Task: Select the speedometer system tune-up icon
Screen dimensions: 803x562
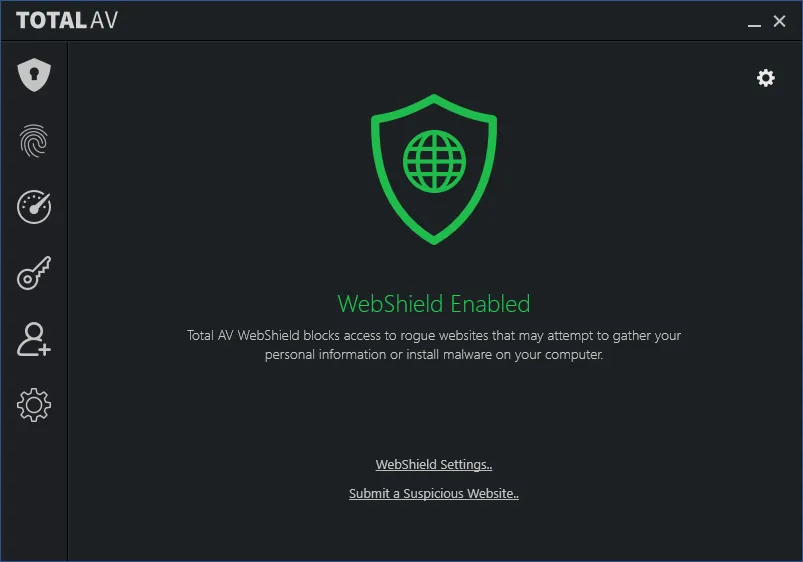Action: [x=34, y=207]
